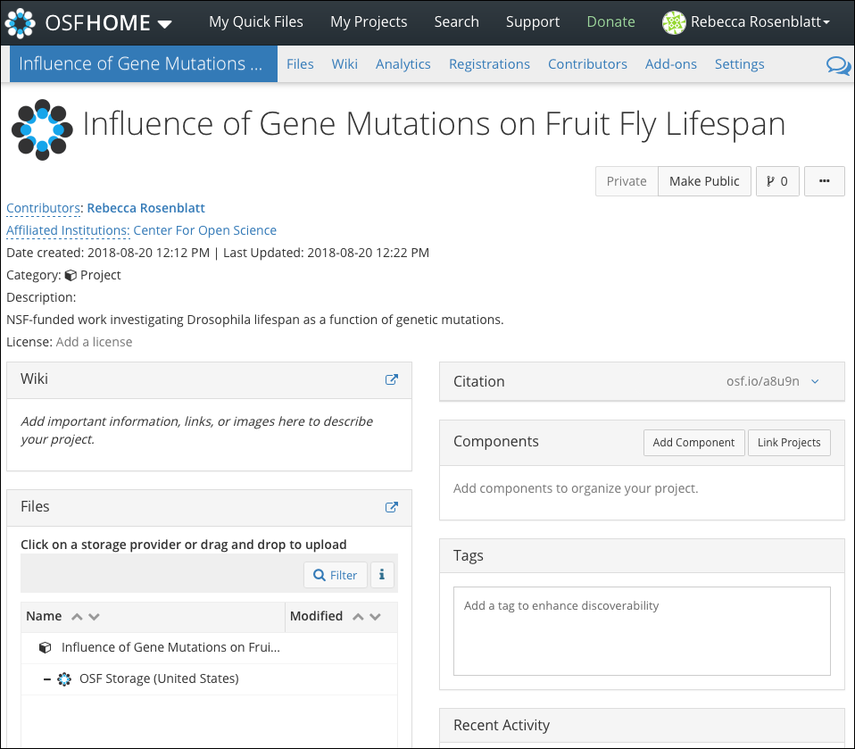Click the project logo beside the title
The height and width of the screenshot is (749, 855).
[41, 129]
